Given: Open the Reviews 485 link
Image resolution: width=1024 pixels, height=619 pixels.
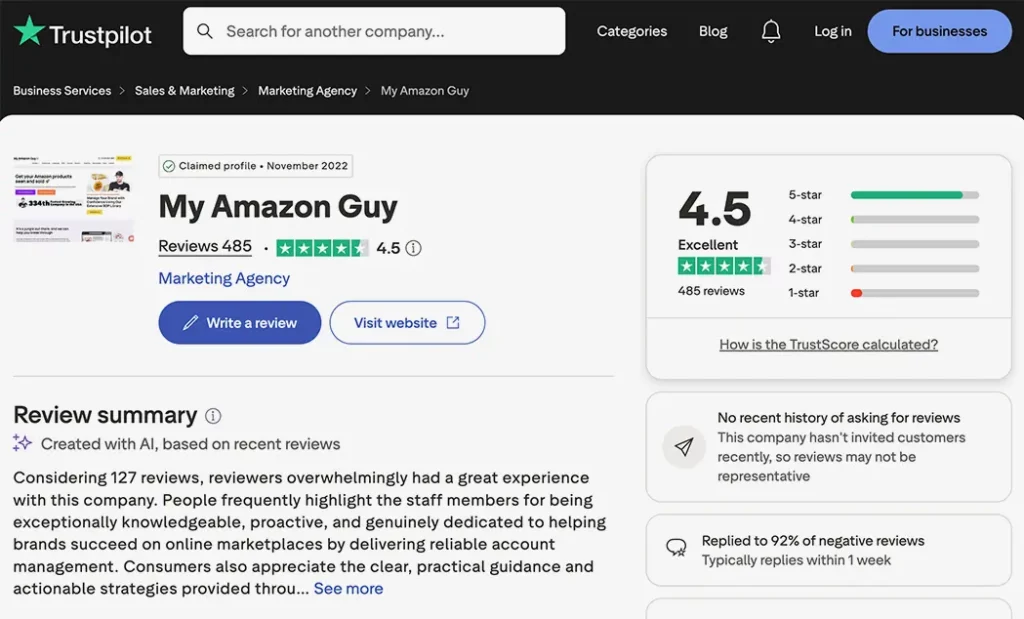Looking at the screenshot, I should tap(204, 246).
